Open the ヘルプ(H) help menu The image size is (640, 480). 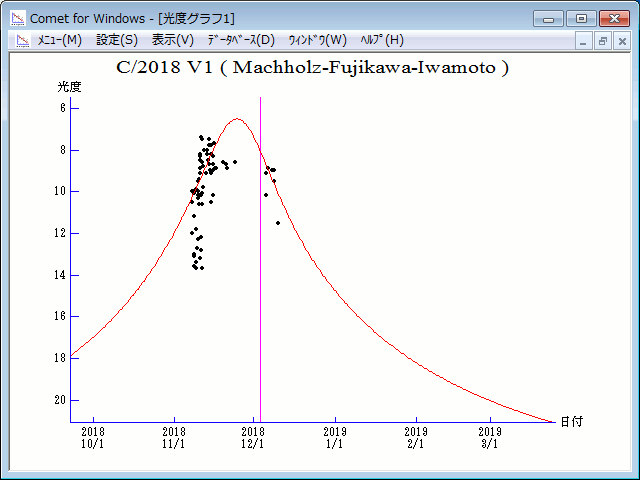point(381,40)
